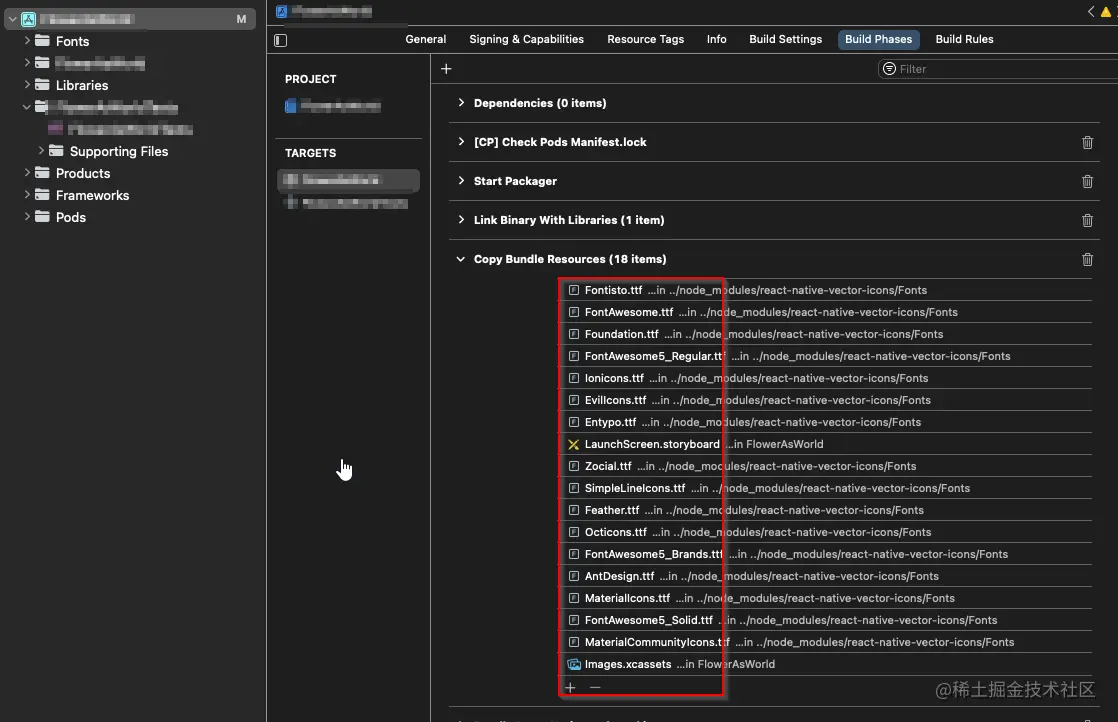1118x722 pixels.
Task: Open the General tab
Action: click(x=426, y=39)
